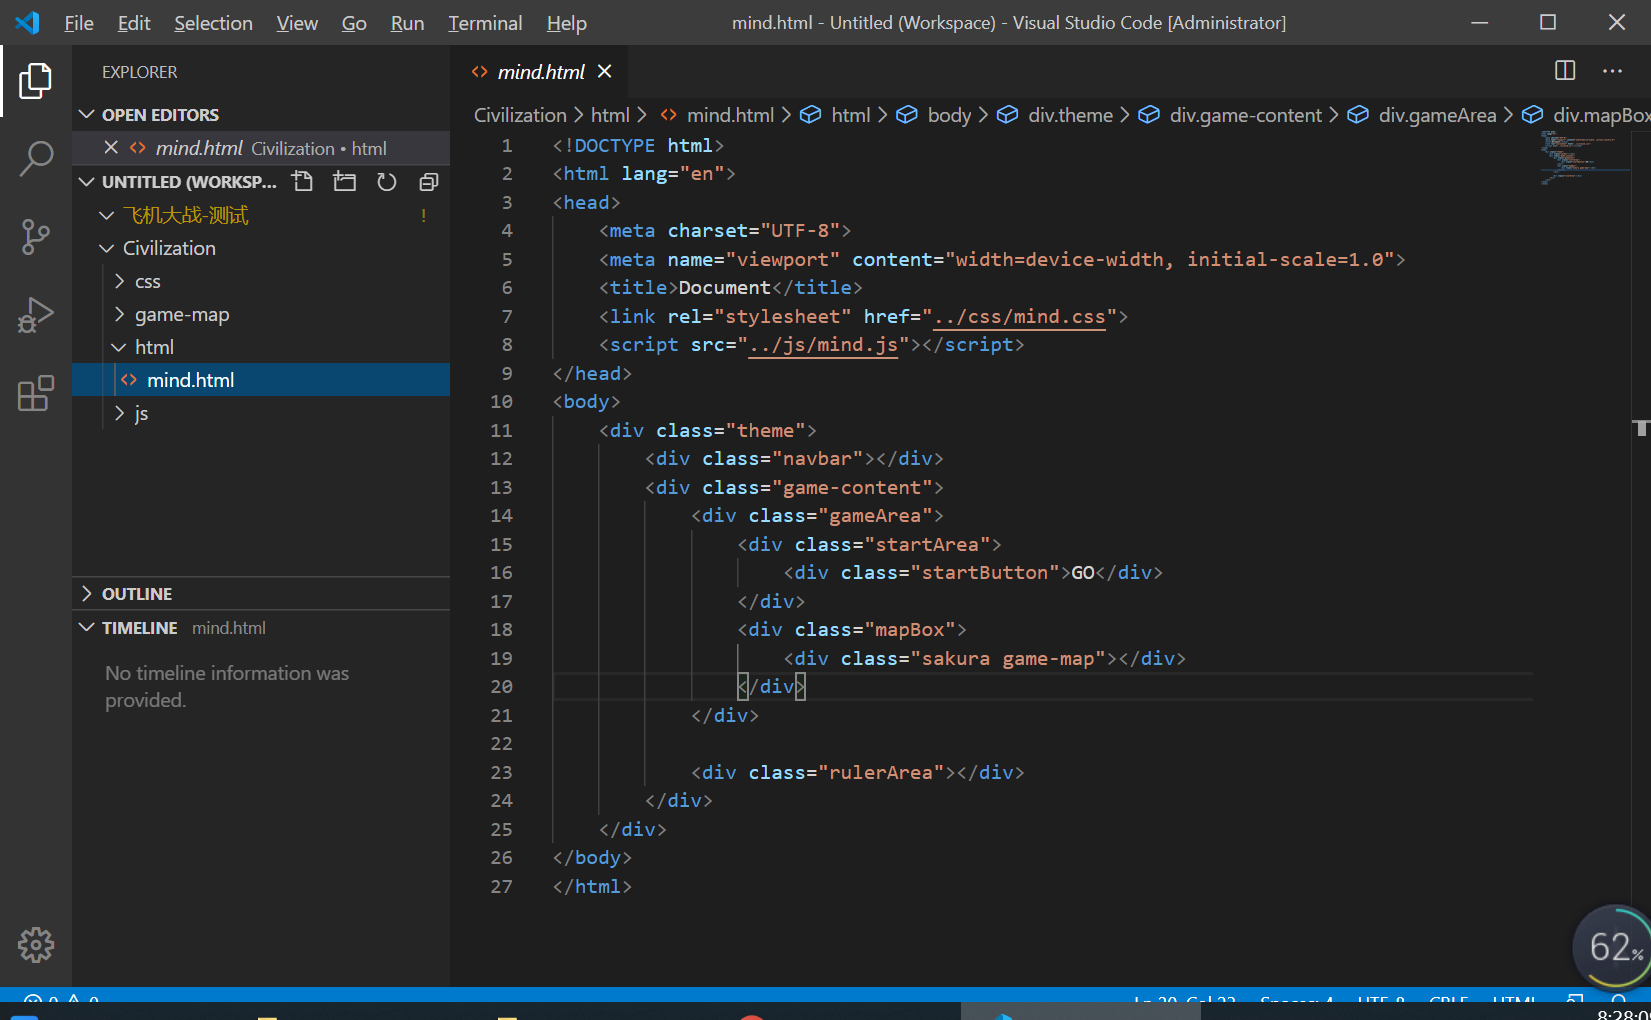
Task: Click the HTML file icon beside mind.html in tree
Action: point(129,380)
